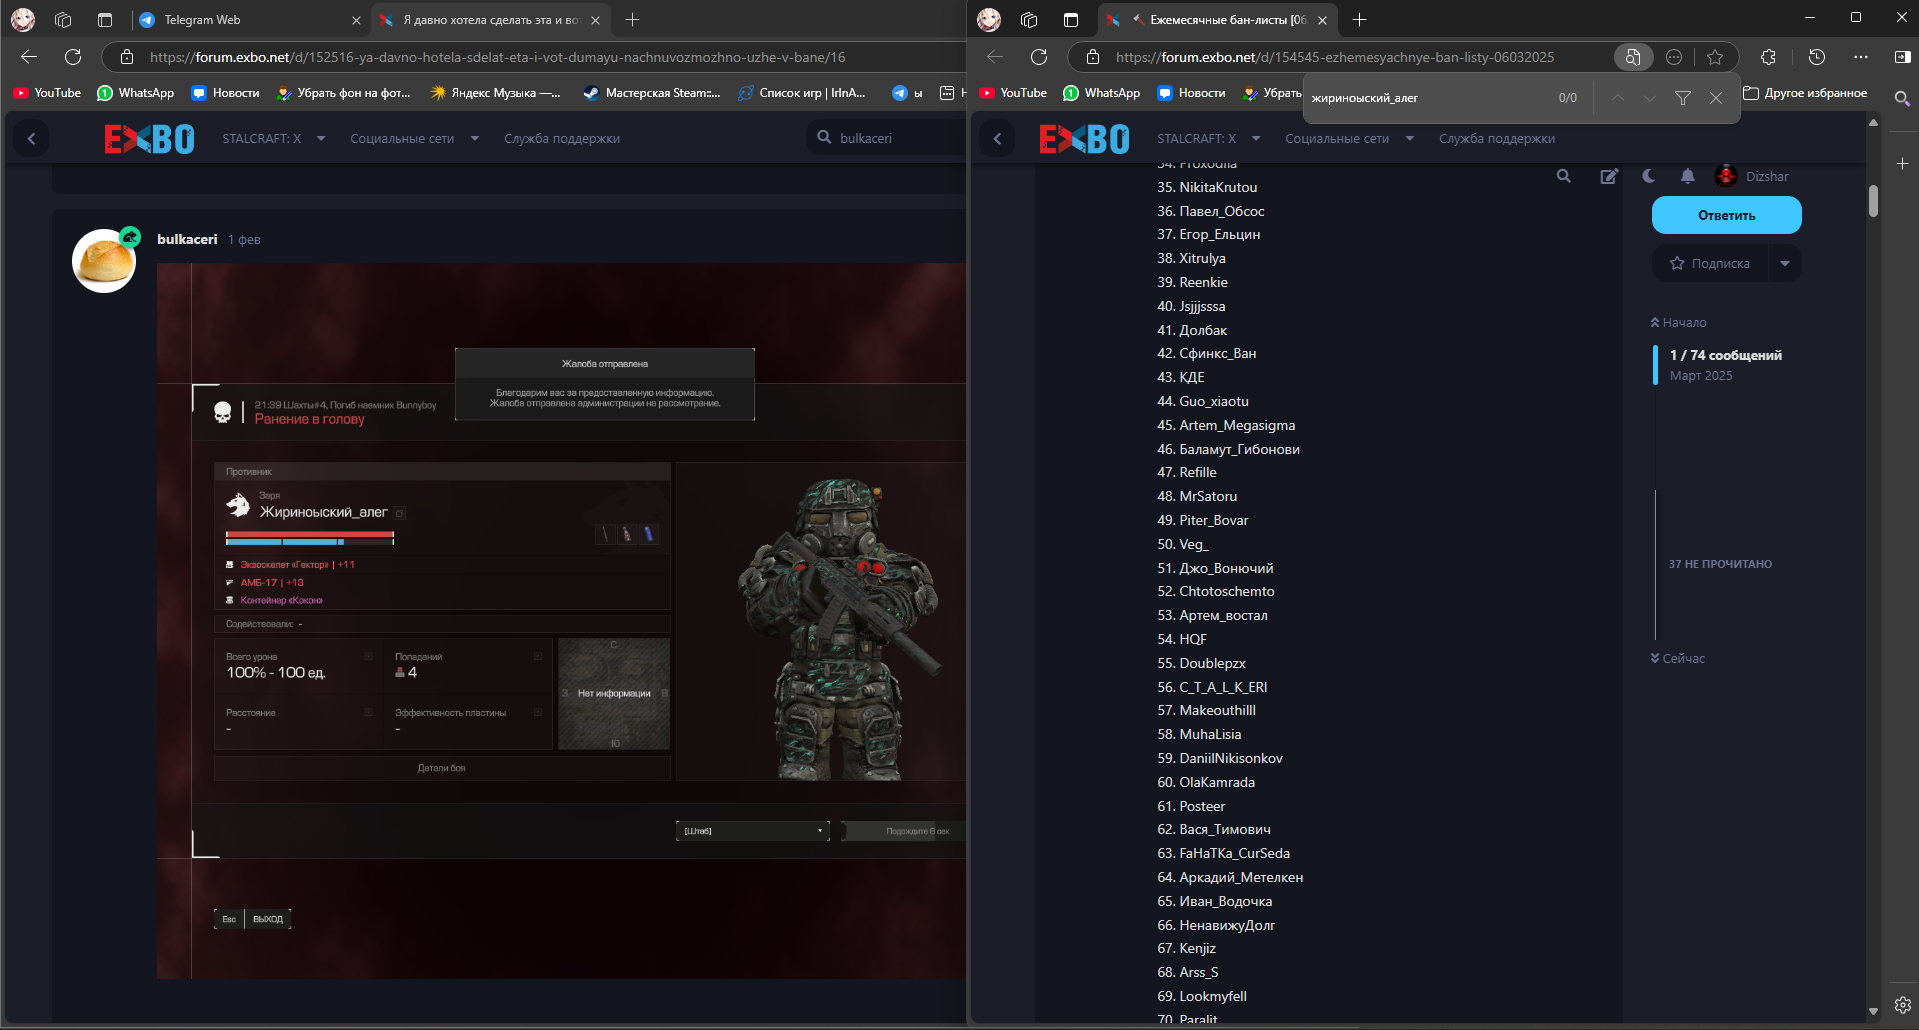Toggle browser sidebar icon in right window

(x=1902, y=57)
